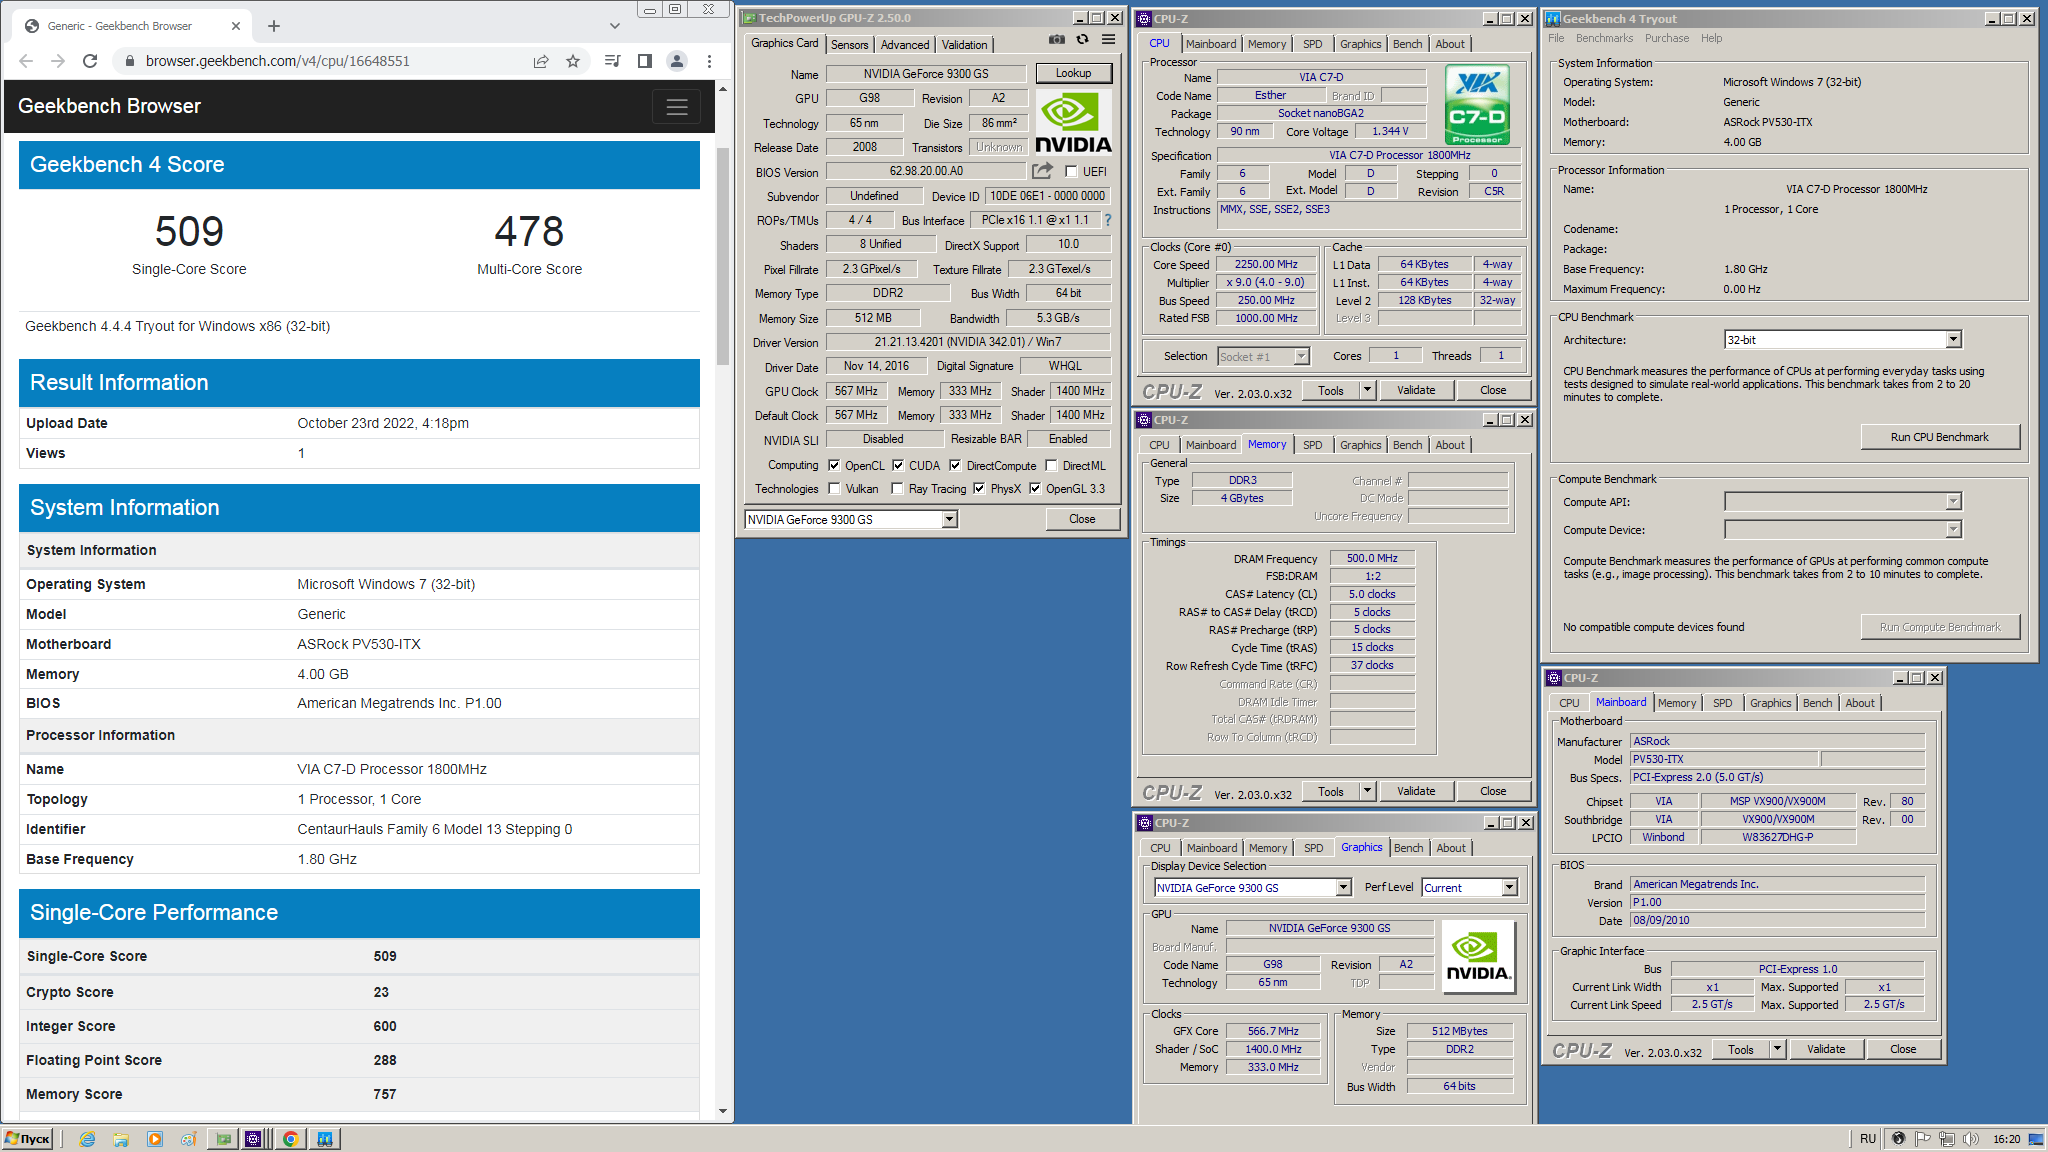Screen dimensions: 2048x1152
Task: Open the Action Center flag tray icon
Action: point(1922,1139)
